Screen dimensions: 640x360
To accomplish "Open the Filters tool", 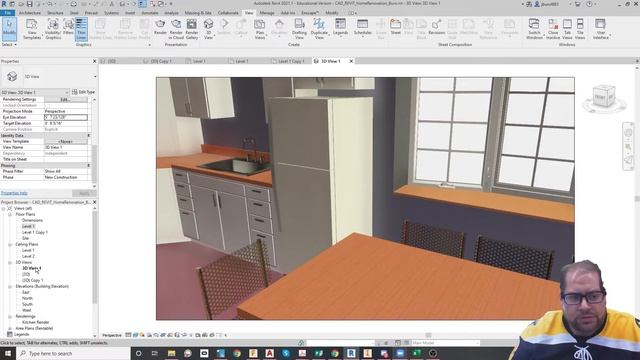I will (68, 27).
